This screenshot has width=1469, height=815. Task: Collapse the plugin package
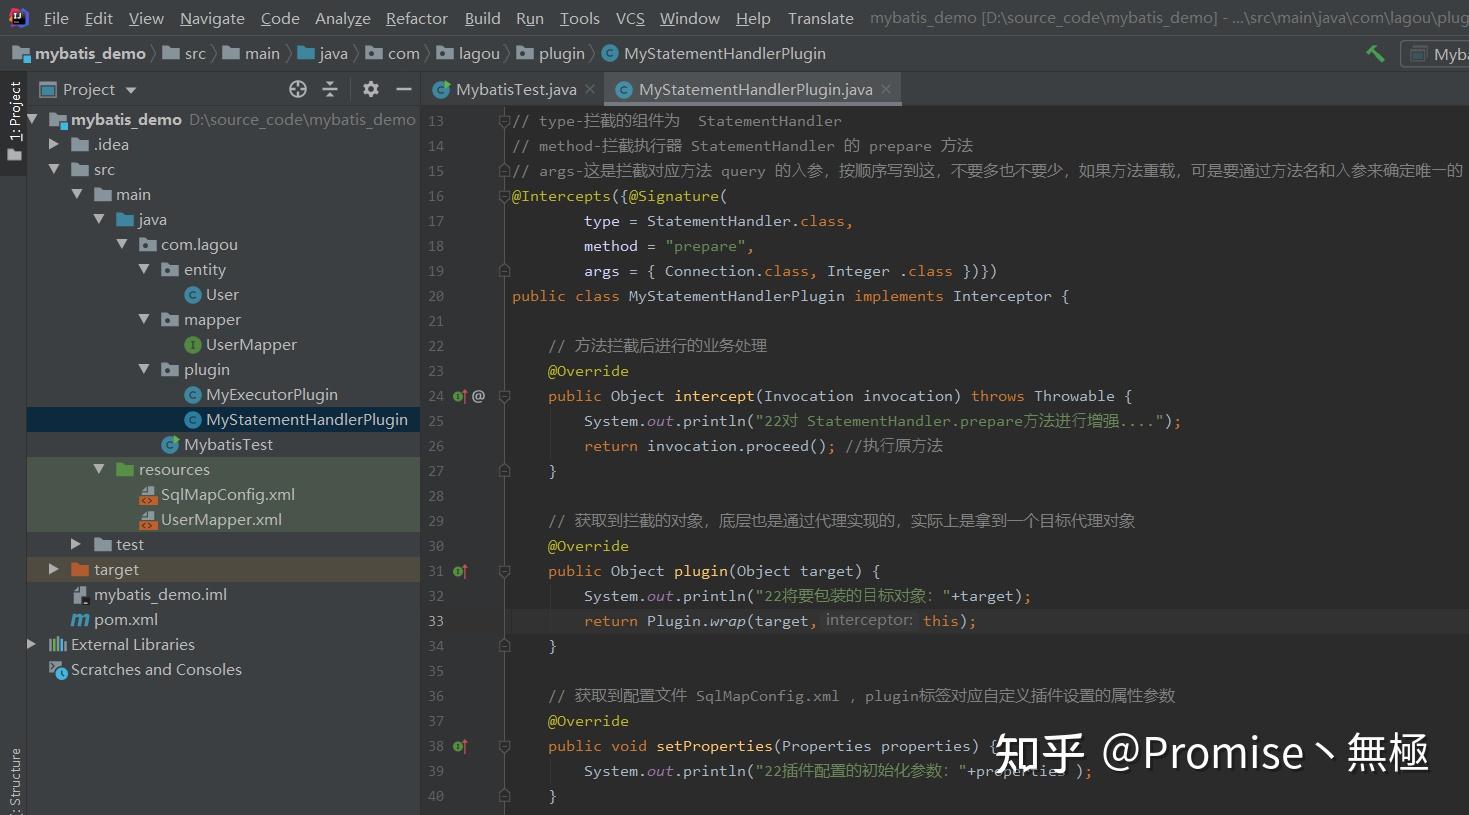(x=144, y=369)
